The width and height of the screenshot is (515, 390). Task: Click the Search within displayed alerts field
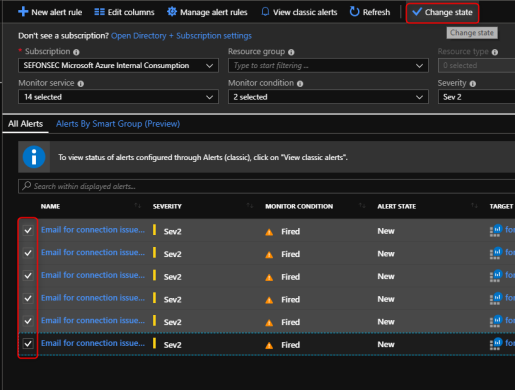coord(267,186)
